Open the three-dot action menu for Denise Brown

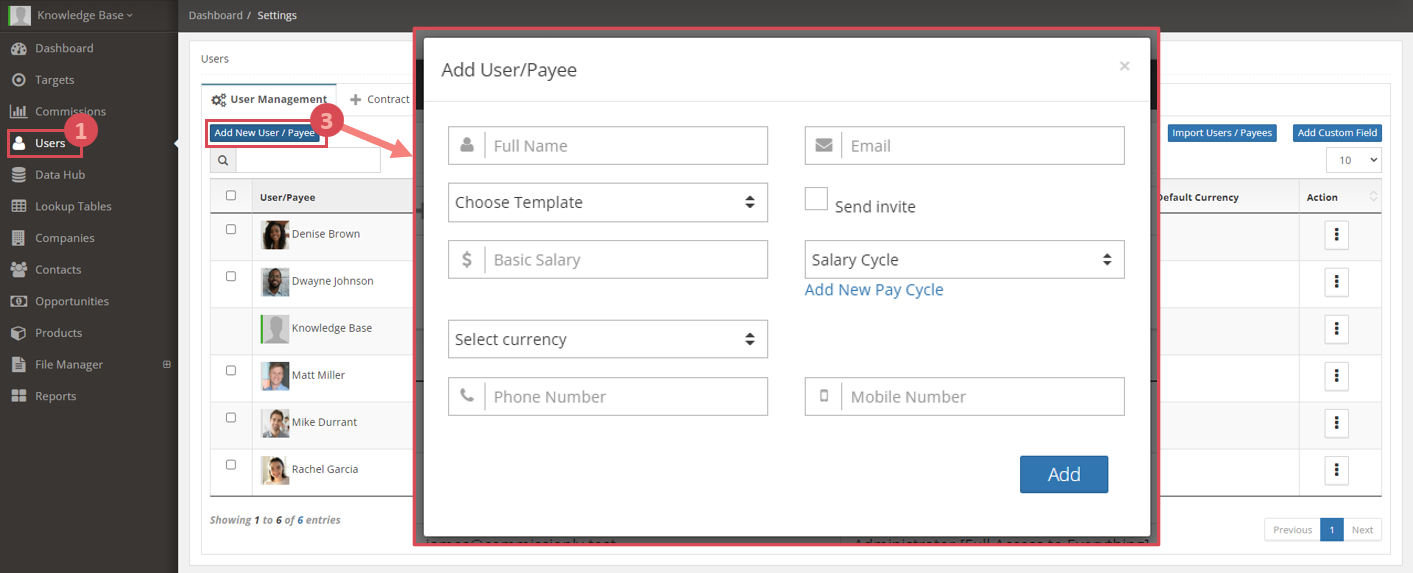(x=1337, y=235)
